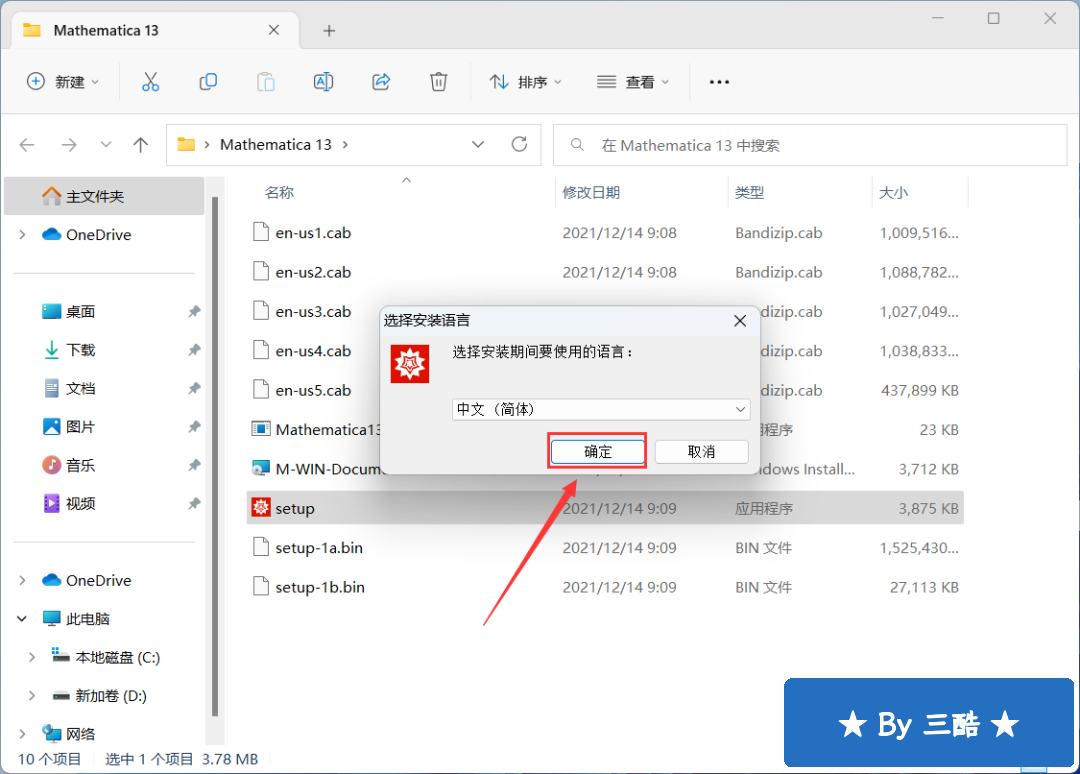Click 取消 in the language dialog
Viewport: 1080px width, 774px height.
coord(701,452)
